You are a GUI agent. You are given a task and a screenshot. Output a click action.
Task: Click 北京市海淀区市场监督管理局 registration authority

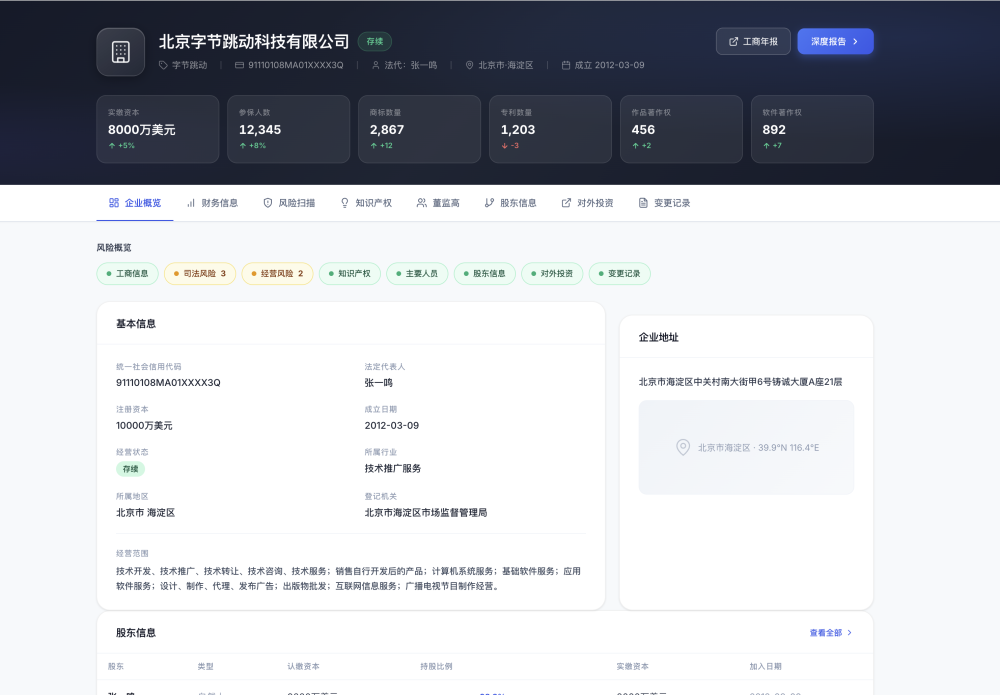426,512
